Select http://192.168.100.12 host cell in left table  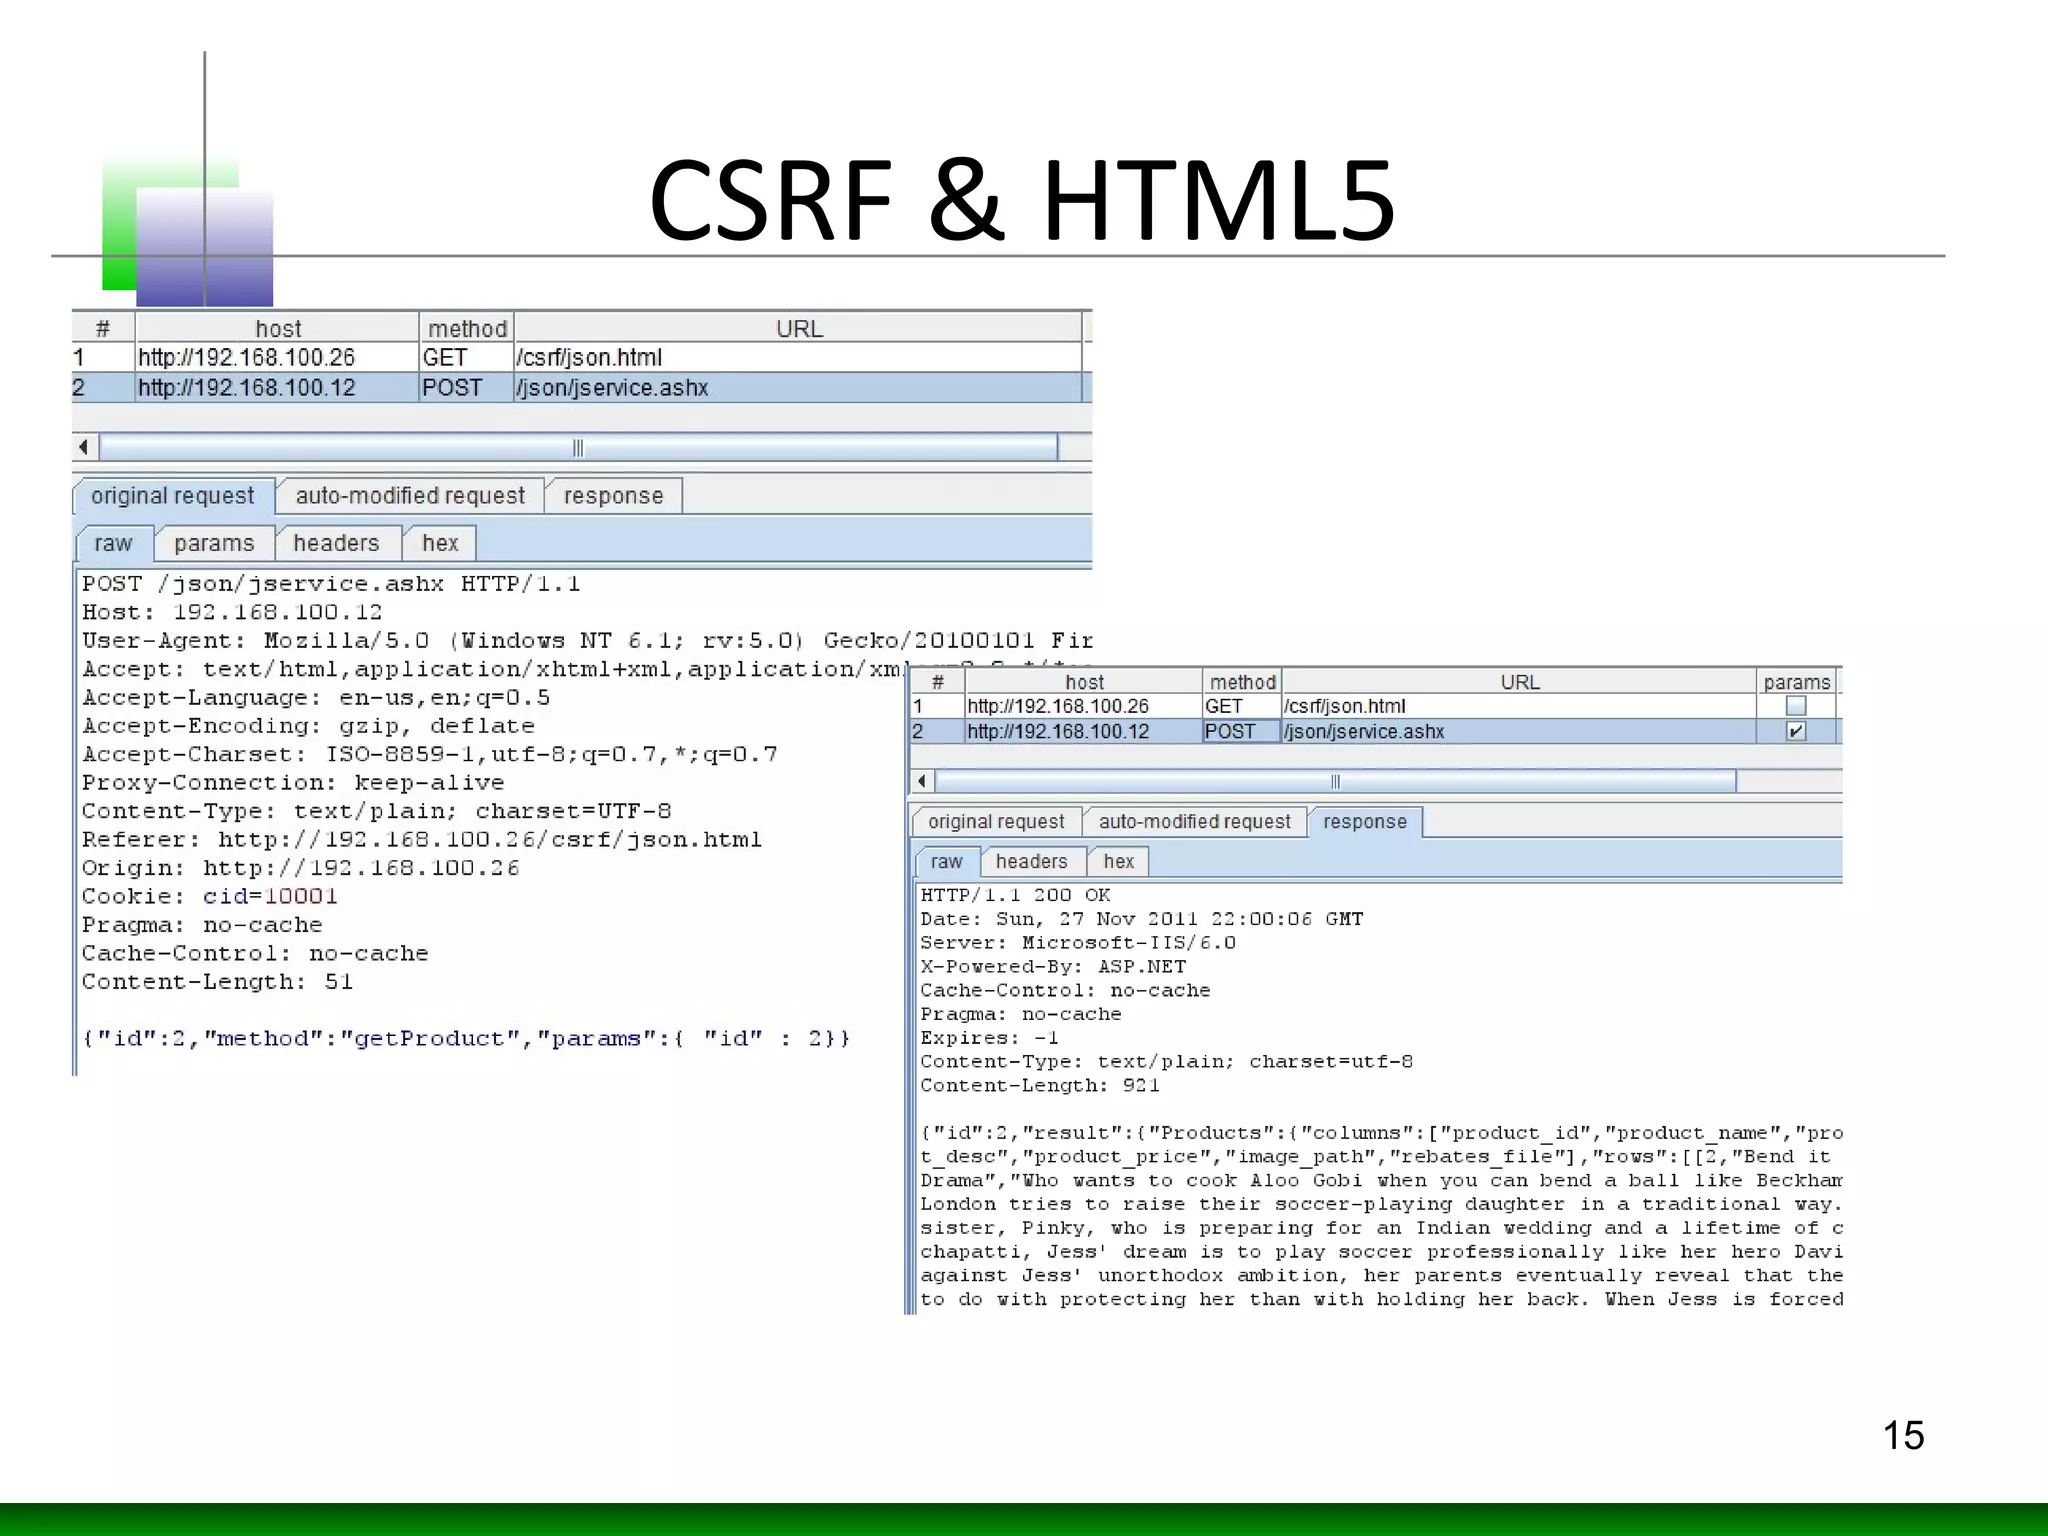coord(277,388)
